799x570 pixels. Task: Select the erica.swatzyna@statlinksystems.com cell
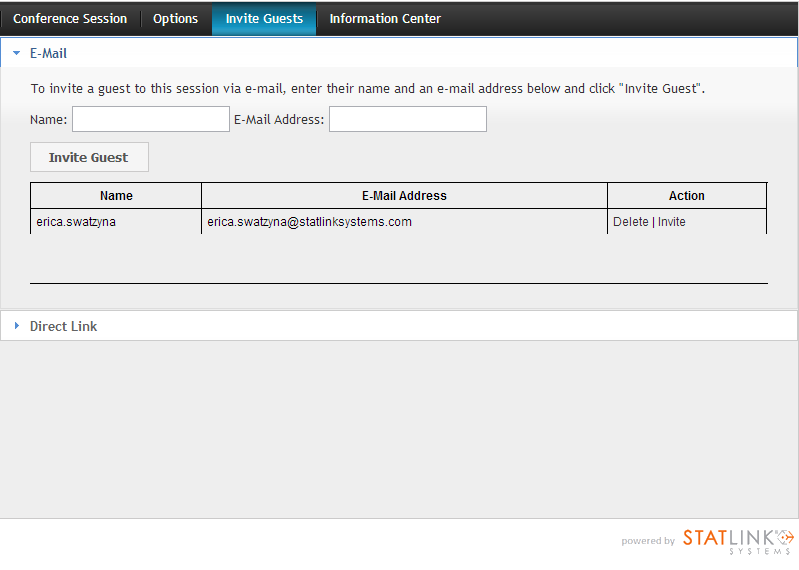[404, 222]
